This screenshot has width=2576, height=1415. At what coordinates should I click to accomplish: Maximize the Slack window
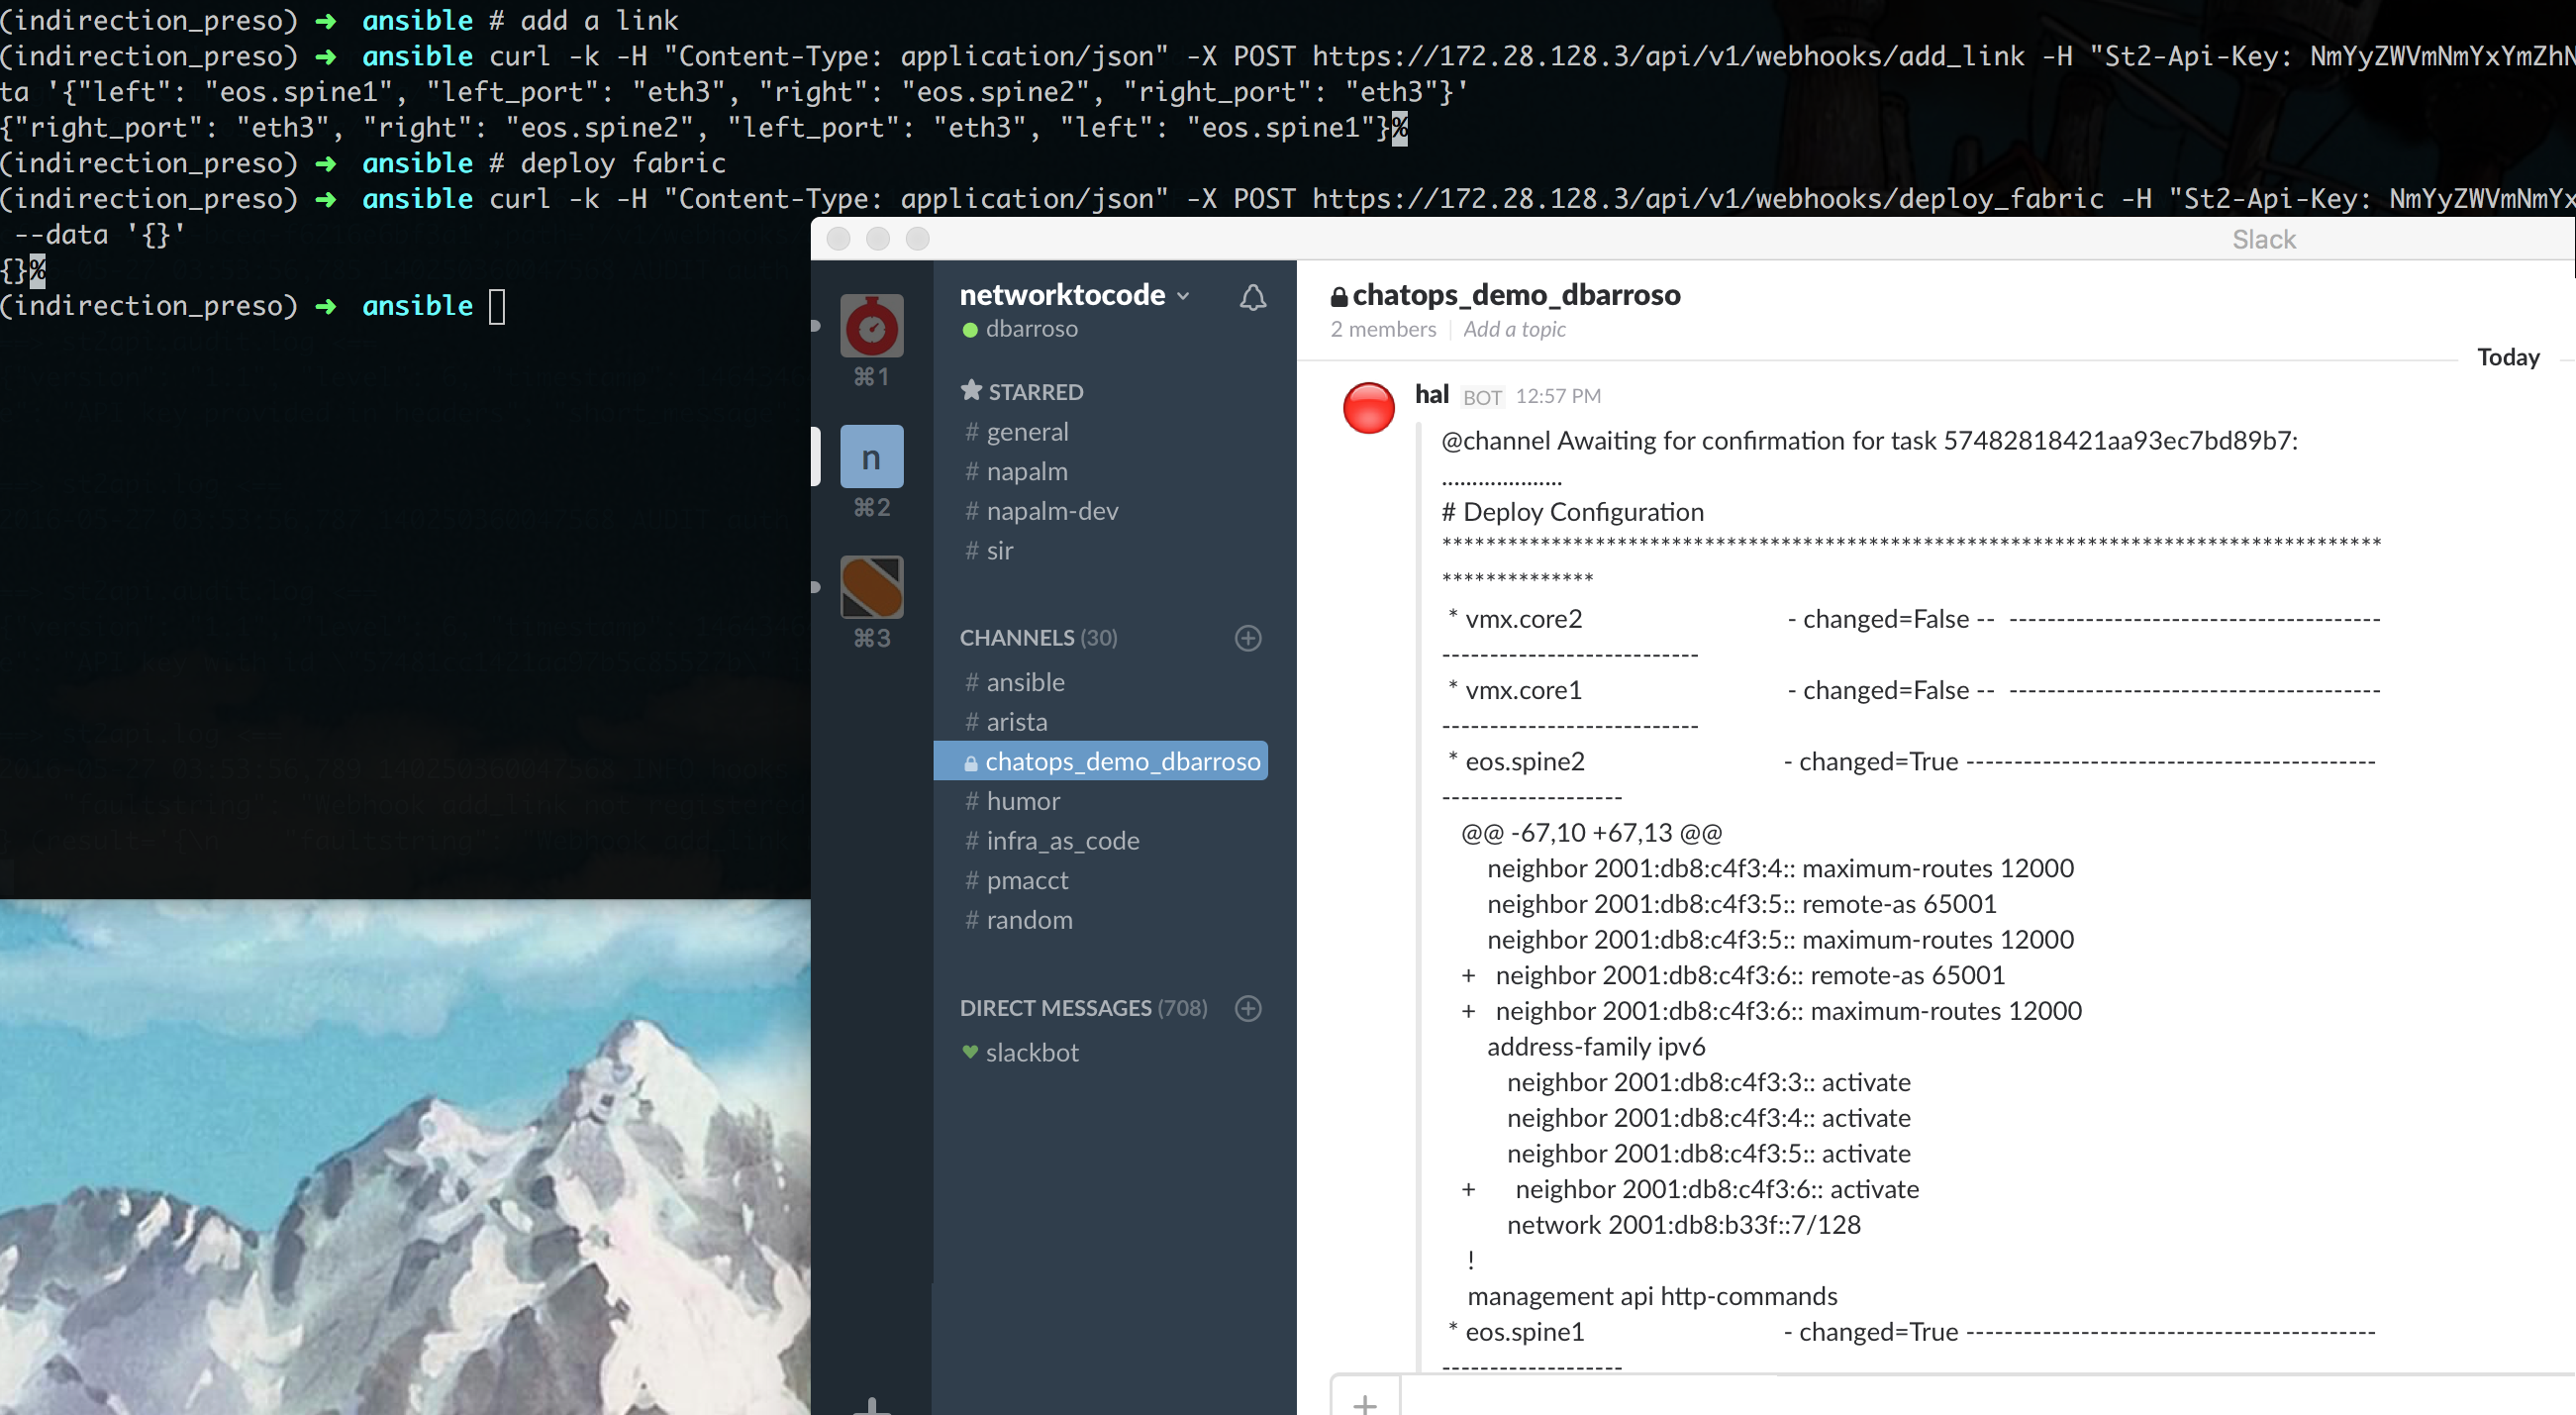click(x=918, y=238)
